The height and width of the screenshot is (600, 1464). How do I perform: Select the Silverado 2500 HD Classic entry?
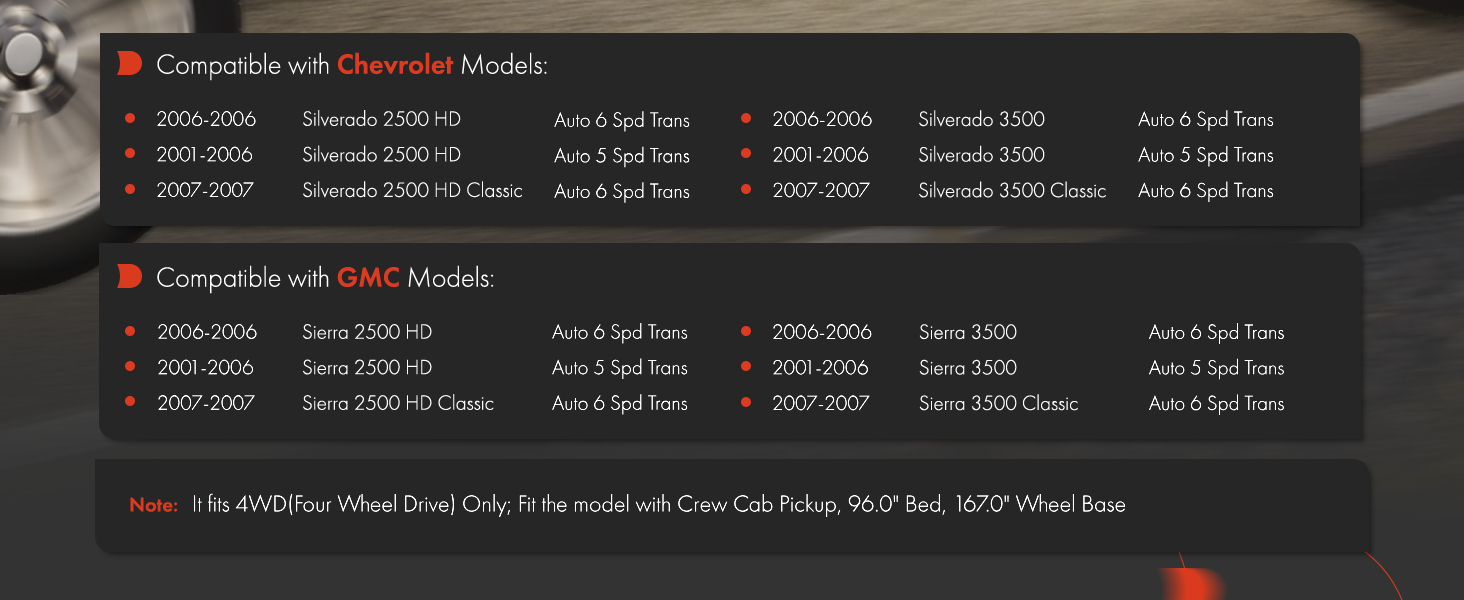[x=412, y=190]
